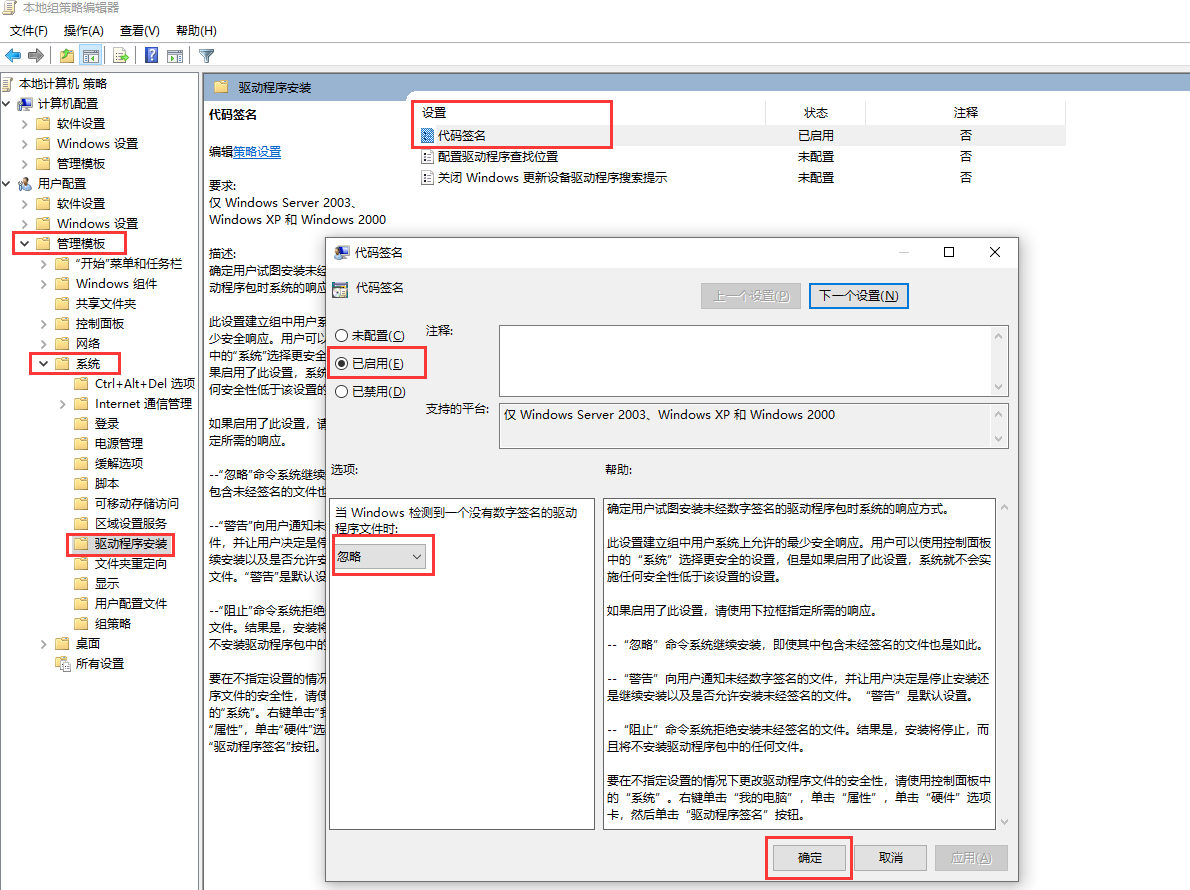Expand the Internet 通信管理 folder
This screenshot has height=890, width=1190.
(63, 404)
